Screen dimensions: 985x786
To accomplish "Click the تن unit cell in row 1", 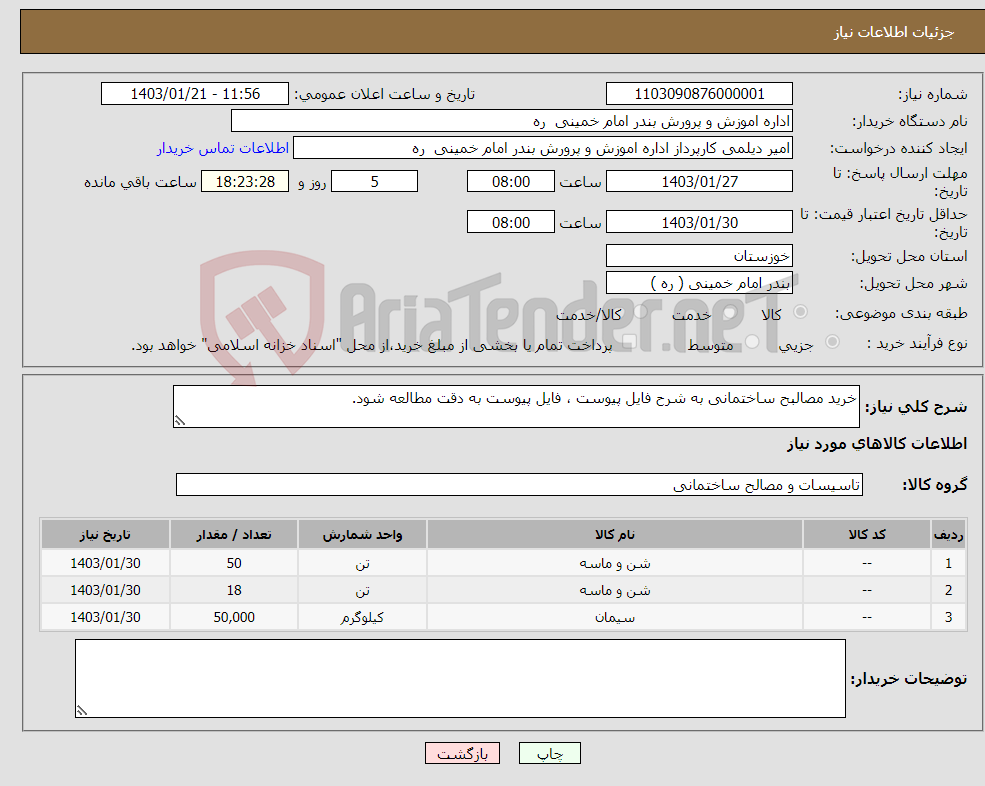I will pyautogui.click(x=362, y=564).
